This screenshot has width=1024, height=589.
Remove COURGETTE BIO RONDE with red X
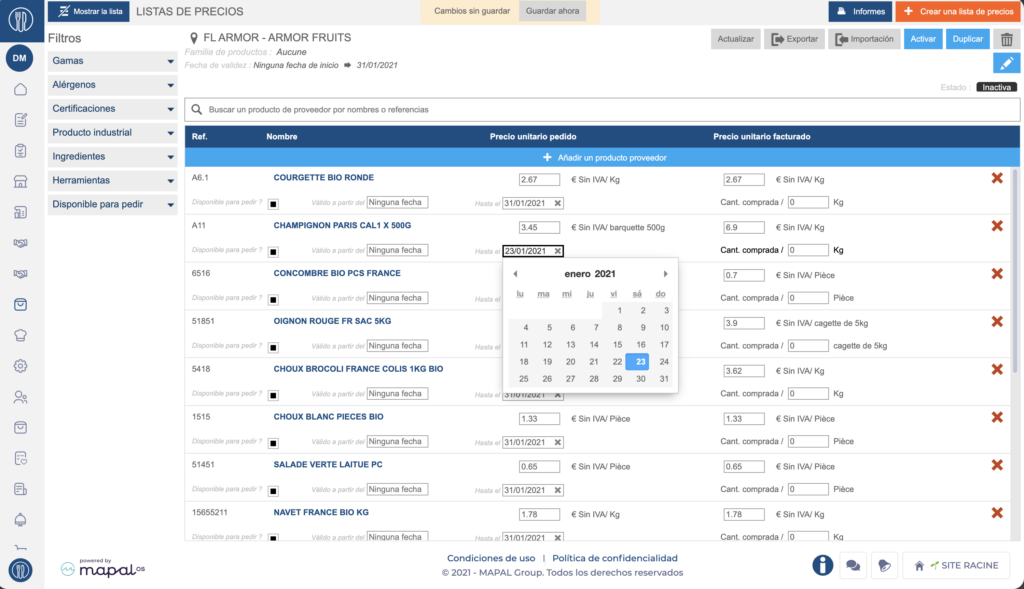click(x=997, y=178)
